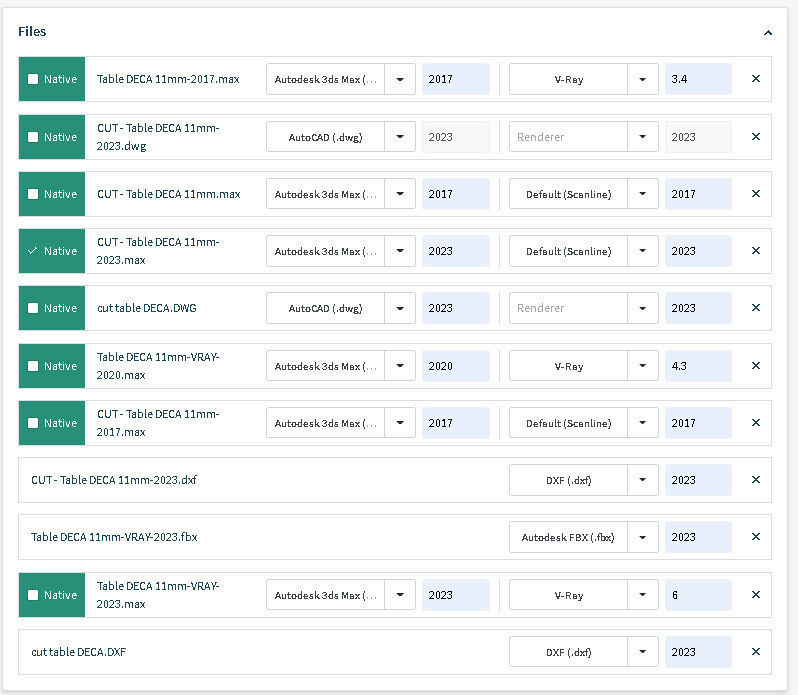Screen dimensions: 798x695
Task: Remove Table DECA 11mm-VRAY-2023.max file
Action: point(755,595)
